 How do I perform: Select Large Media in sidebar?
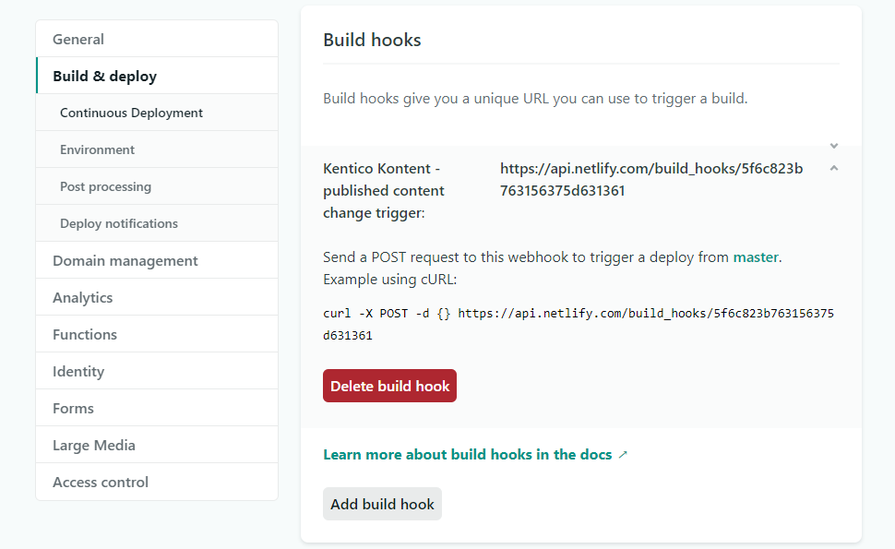94,446
